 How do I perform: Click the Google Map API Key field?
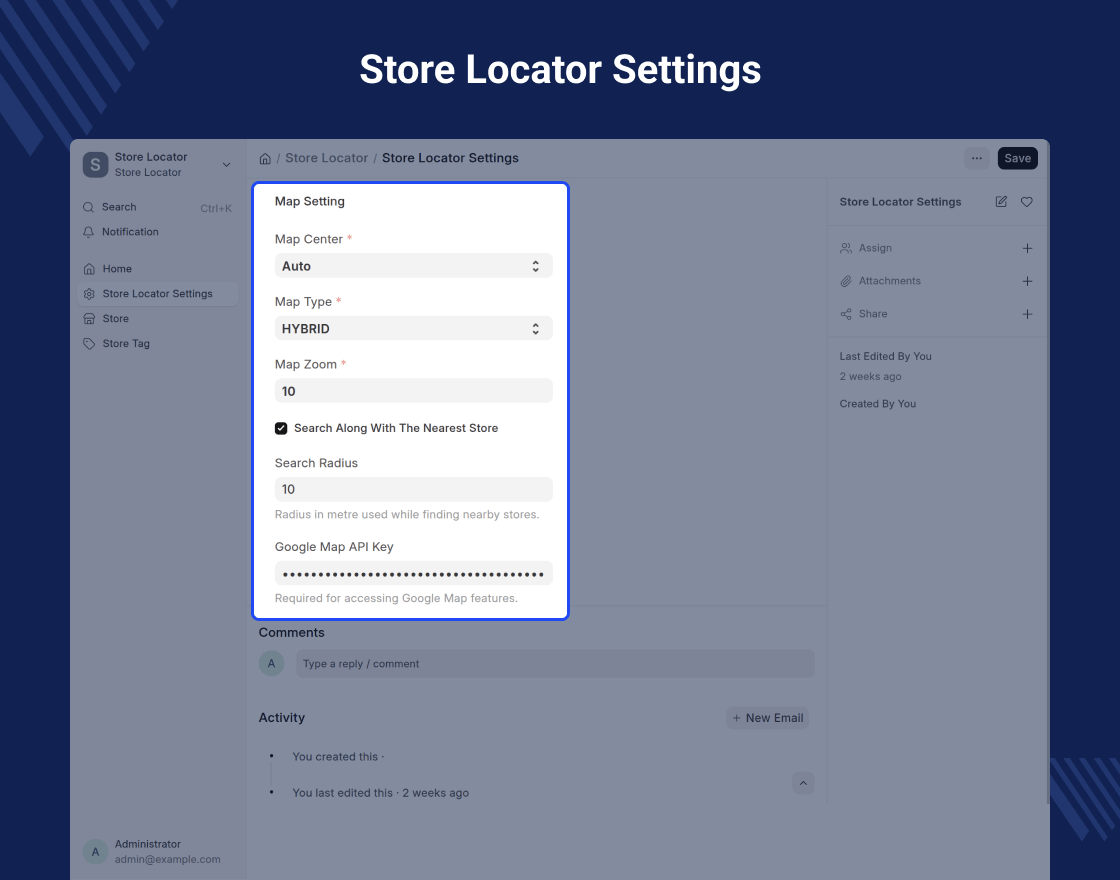point(414,574)
